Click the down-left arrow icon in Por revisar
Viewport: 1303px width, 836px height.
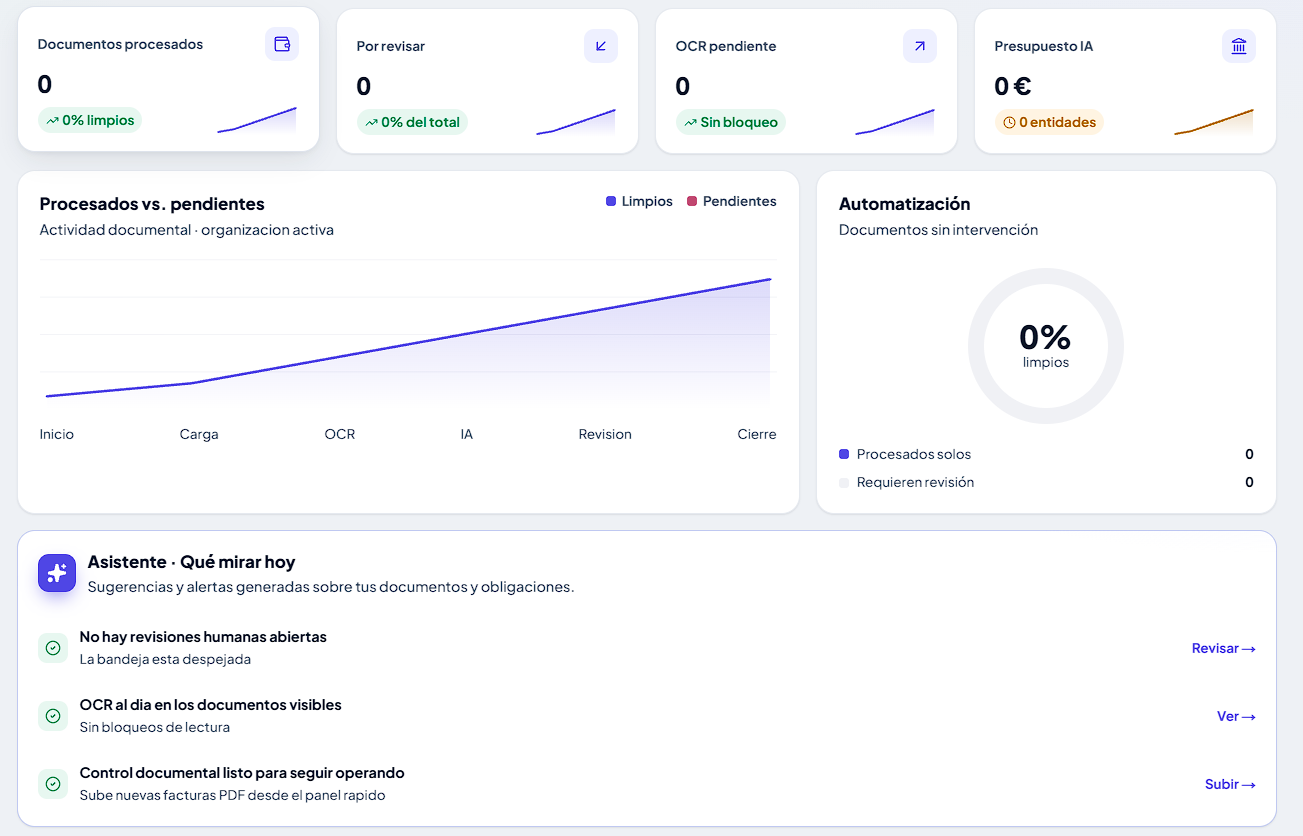tap(601, 46)
